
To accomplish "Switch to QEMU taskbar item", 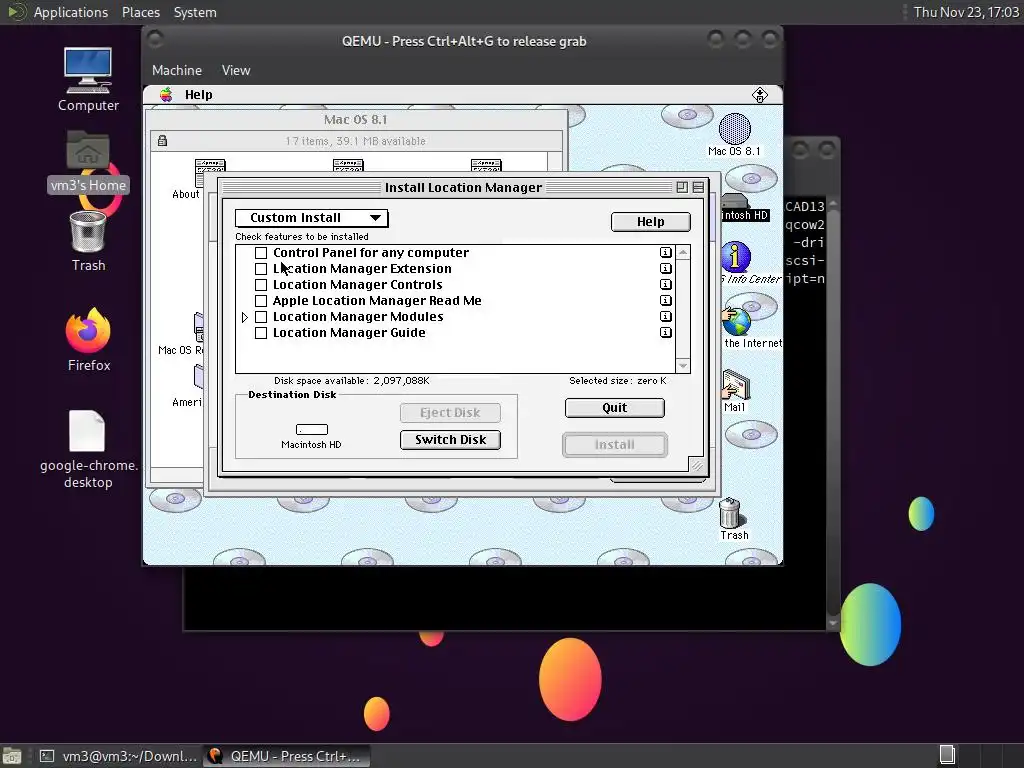I will [x=286, y=756].
